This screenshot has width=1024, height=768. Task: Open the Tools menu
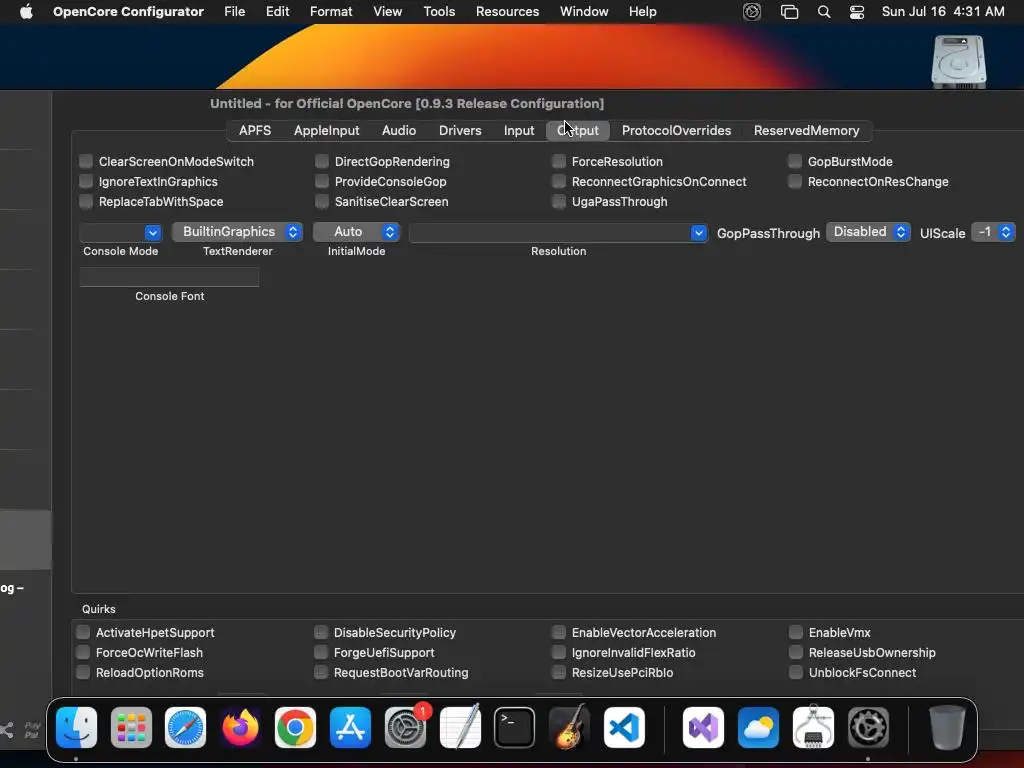click(x=439, y=12)
